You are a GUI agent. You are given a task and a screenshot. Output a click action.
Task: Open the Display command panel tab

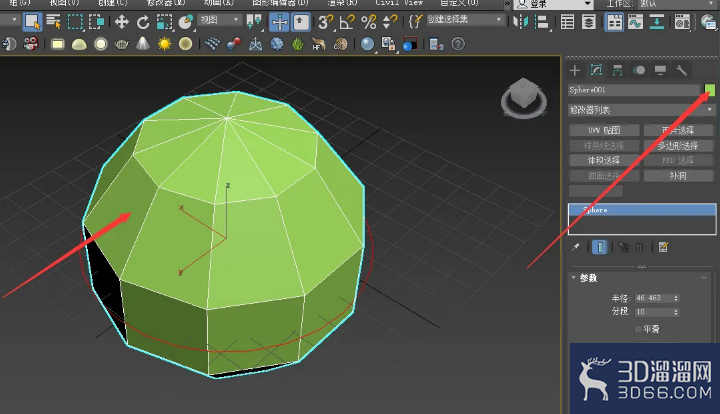pyautogui.click(x=660, y=70)
